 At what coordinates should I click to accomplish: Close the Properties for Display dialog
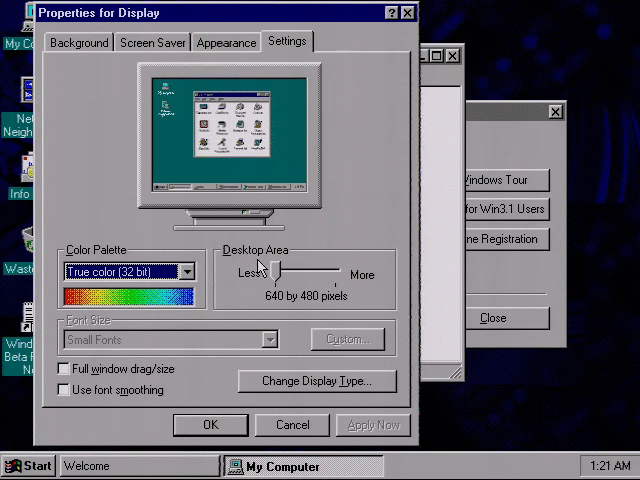tap(408, 13)
